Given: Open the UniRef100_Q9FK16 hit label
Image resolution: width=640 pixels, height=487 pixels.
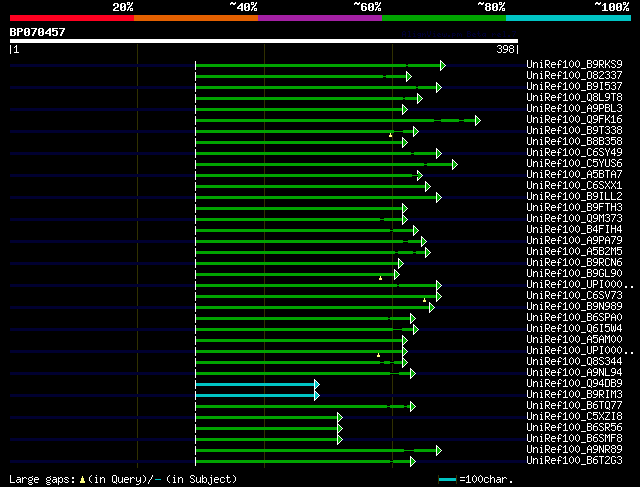Looking at the screenshot, I should (574, 120).
